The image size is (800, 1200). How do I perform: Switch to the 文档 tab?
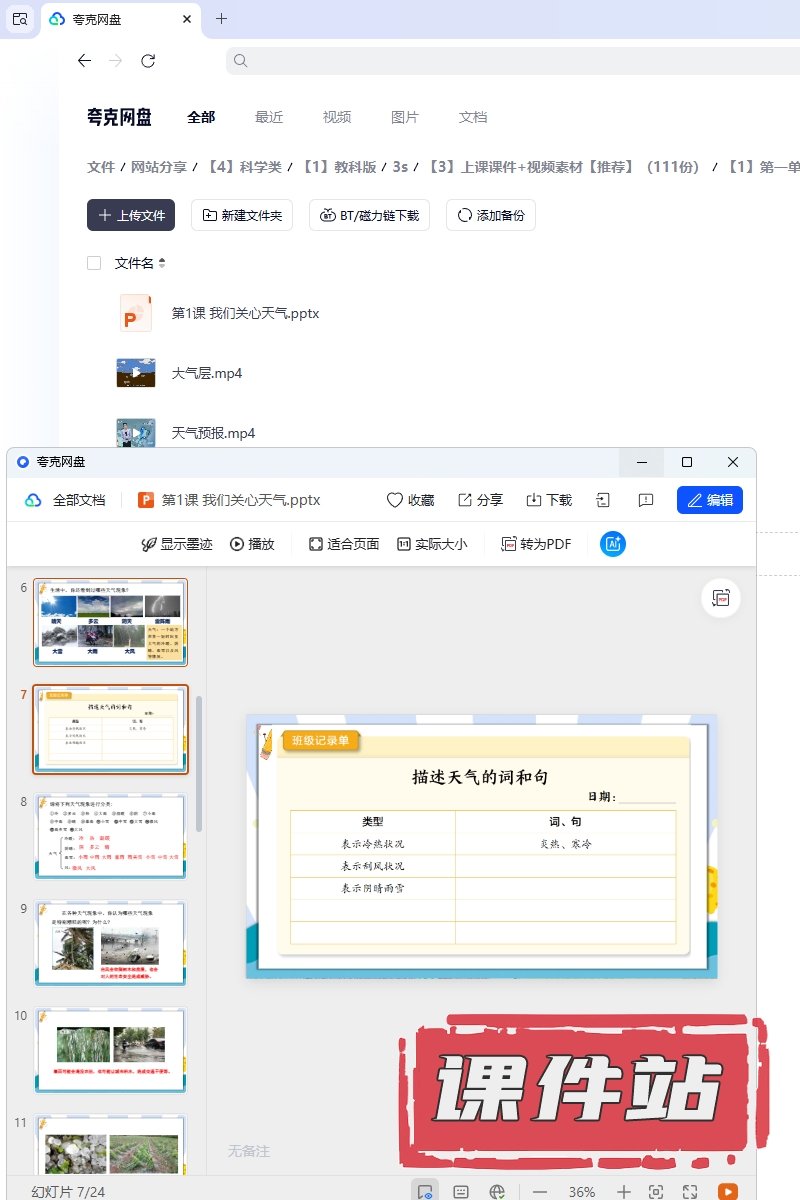(x=473, y=117)
